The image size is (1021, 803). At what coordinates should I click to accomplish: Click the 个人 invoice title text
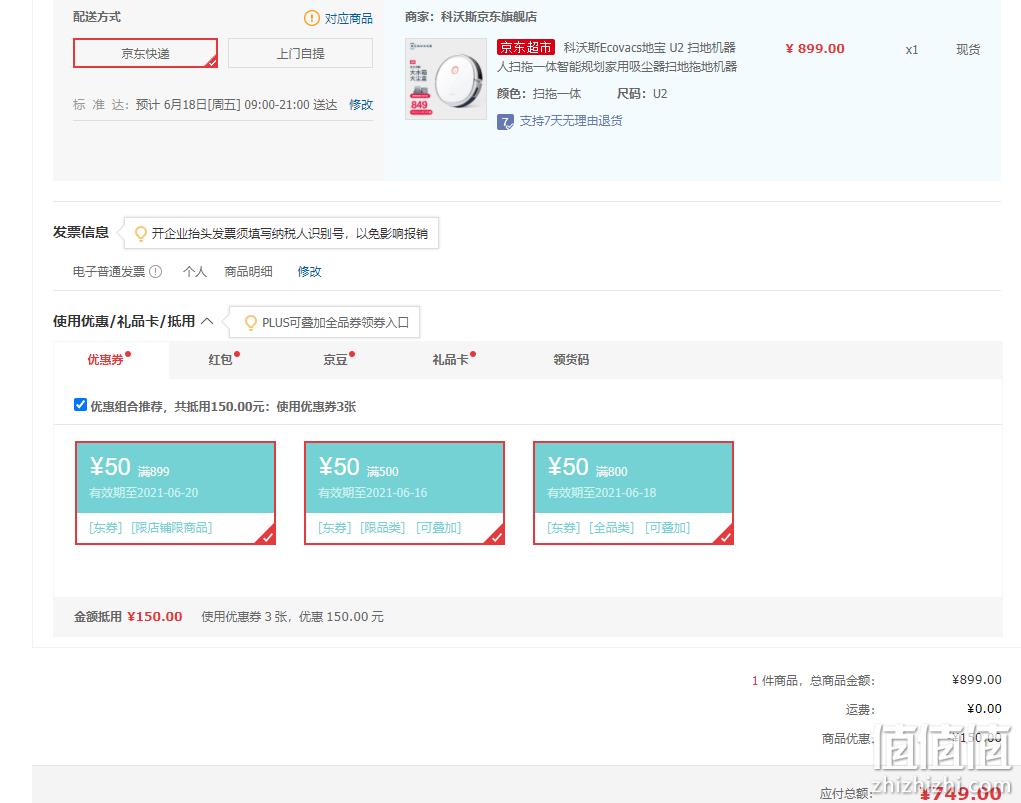coord(195,272)
